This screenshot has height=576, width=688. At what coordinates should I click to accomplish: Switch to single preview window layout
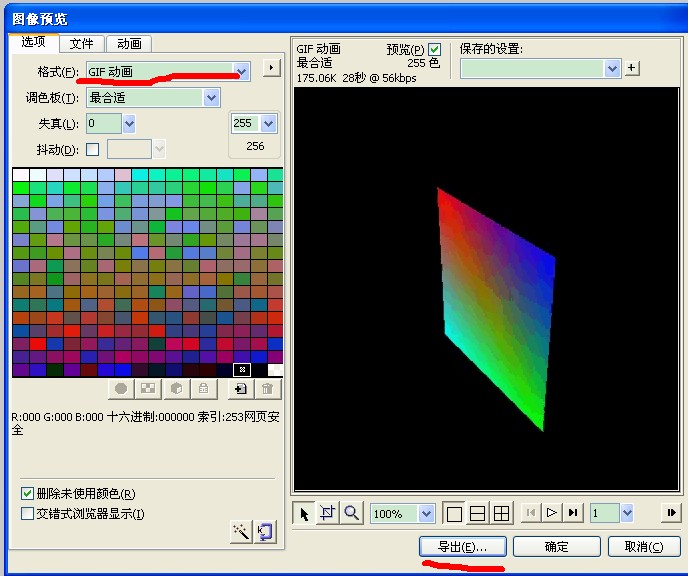tap(454, 513)
